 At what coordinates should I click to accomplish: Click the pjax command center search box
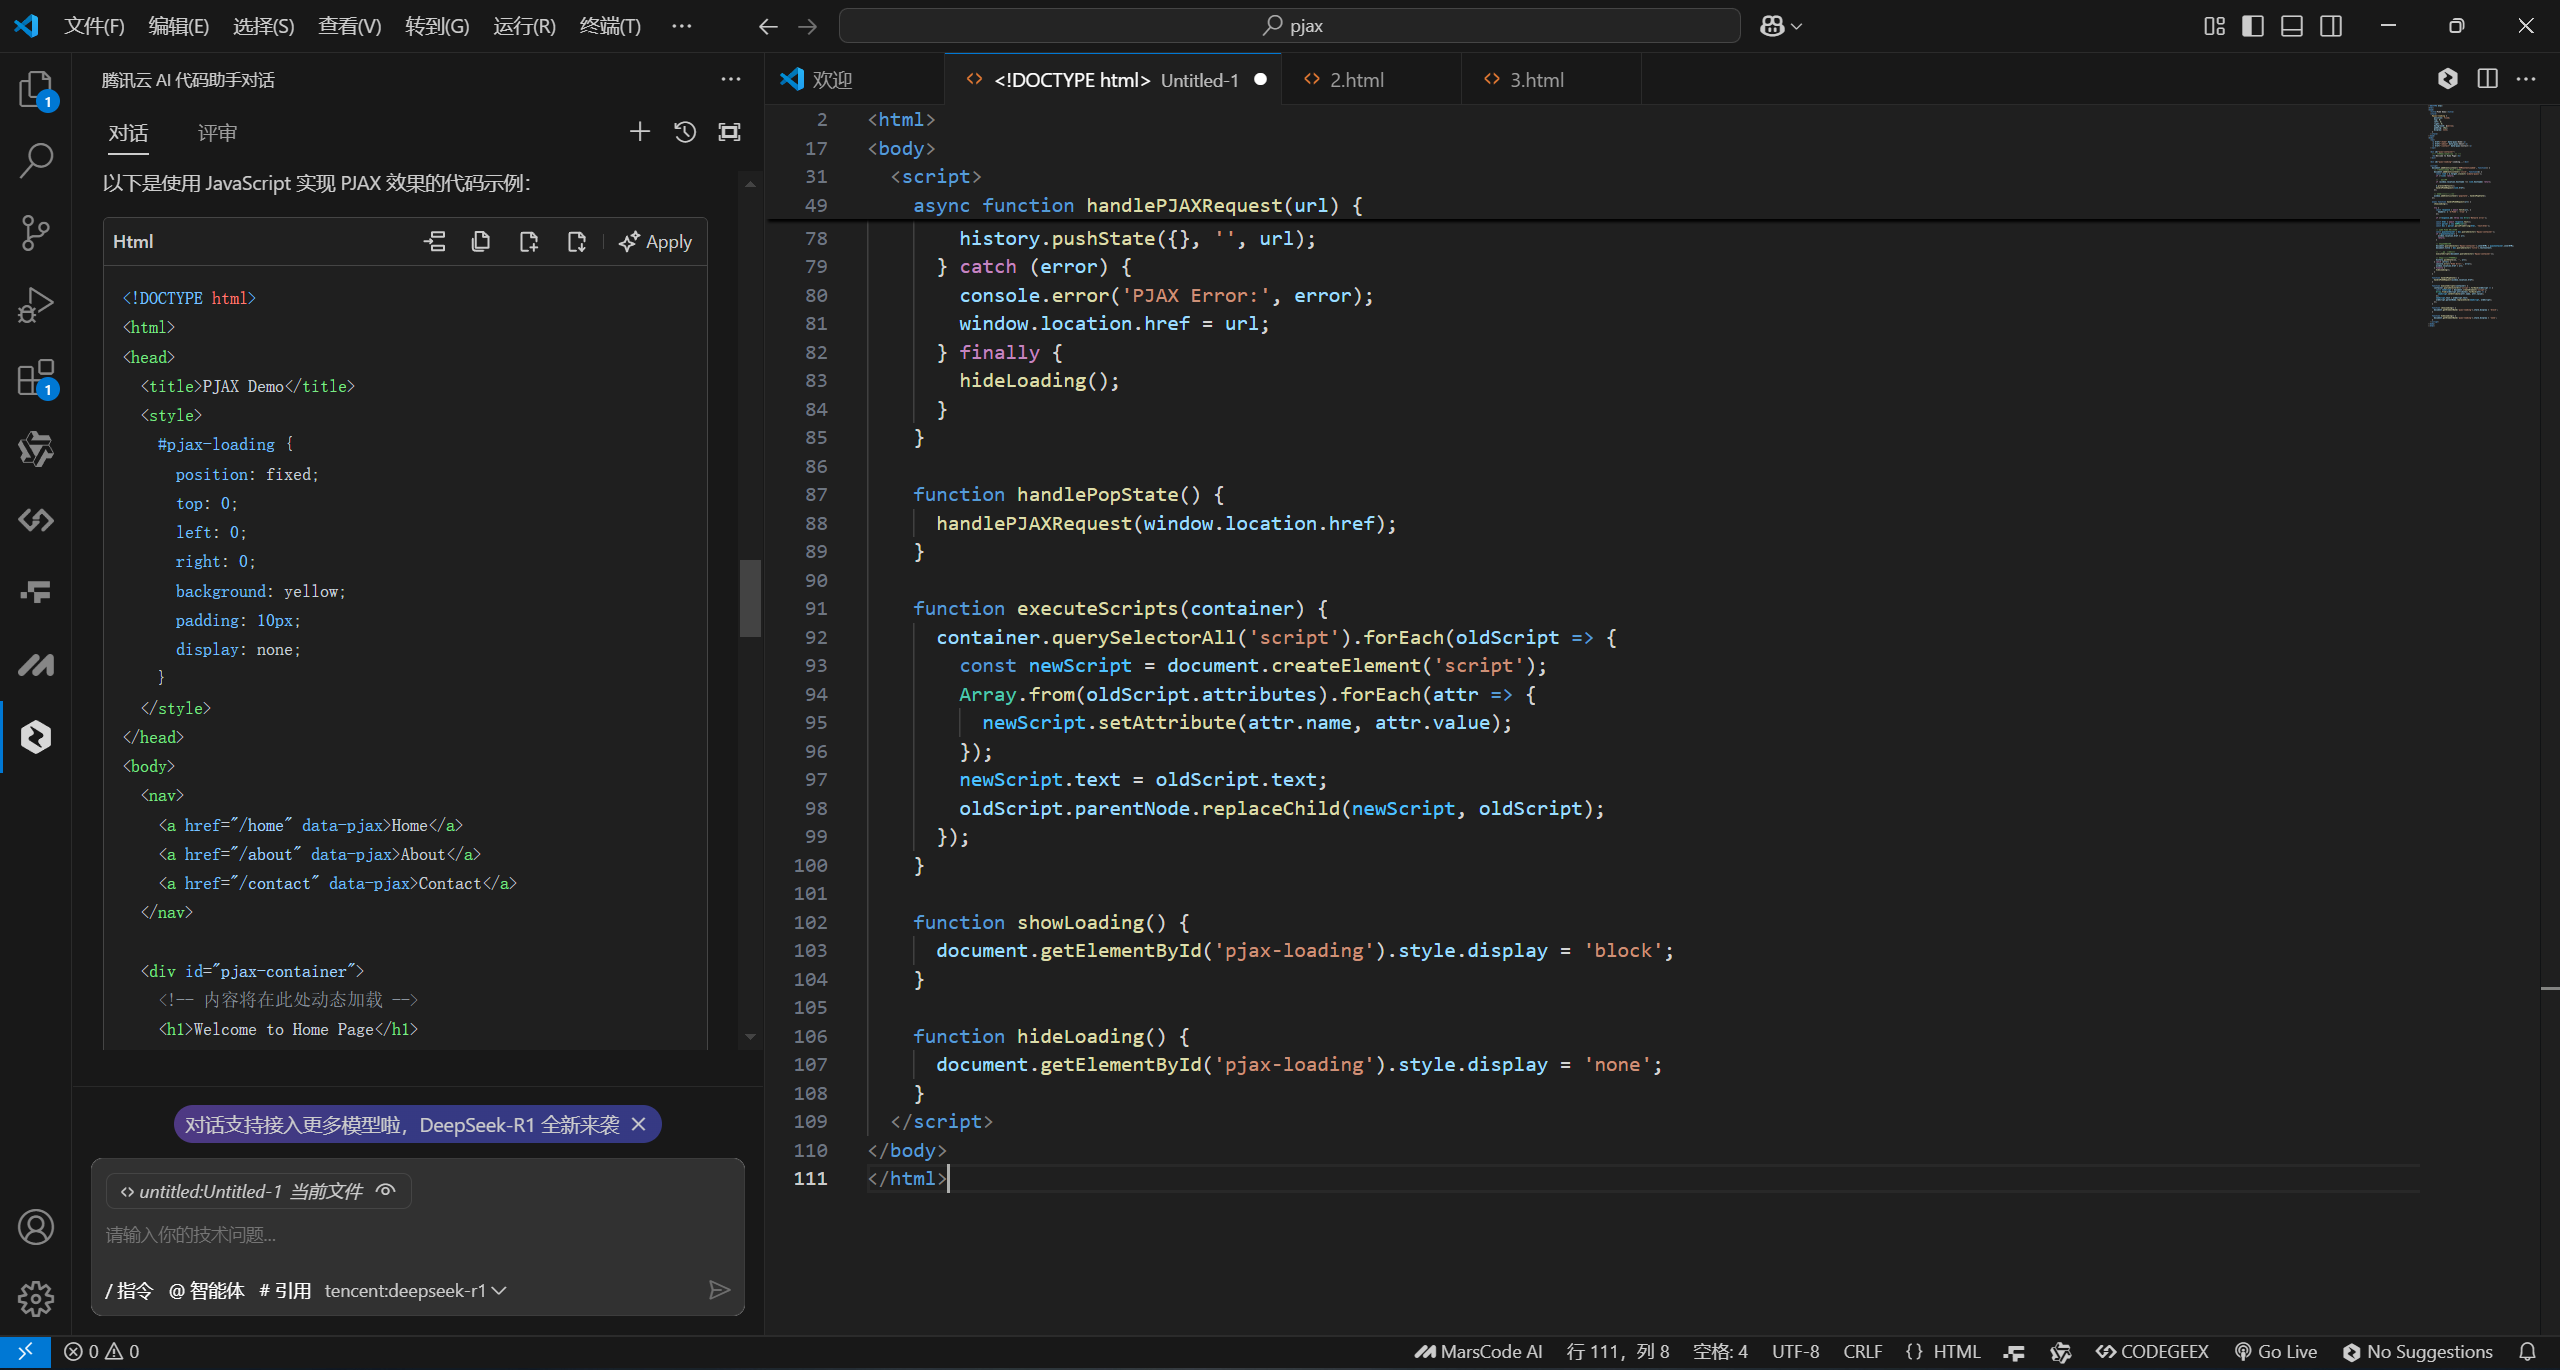tap(1289, 26)
